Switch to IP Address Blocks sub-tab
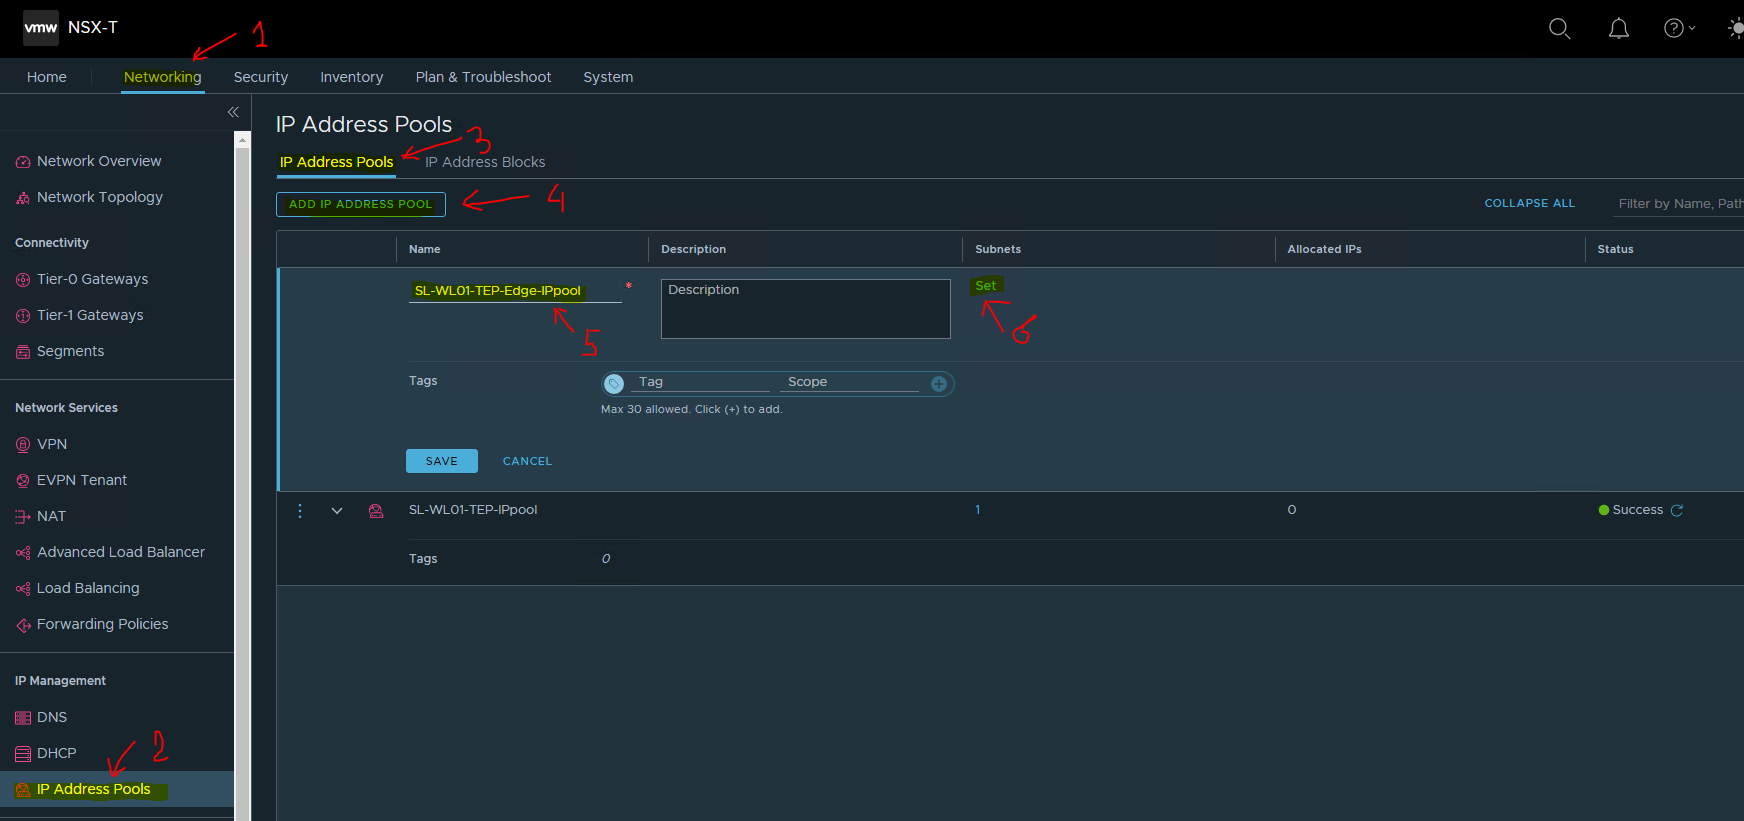Screen dimensions: 1744x821 [x=485, y=162]
